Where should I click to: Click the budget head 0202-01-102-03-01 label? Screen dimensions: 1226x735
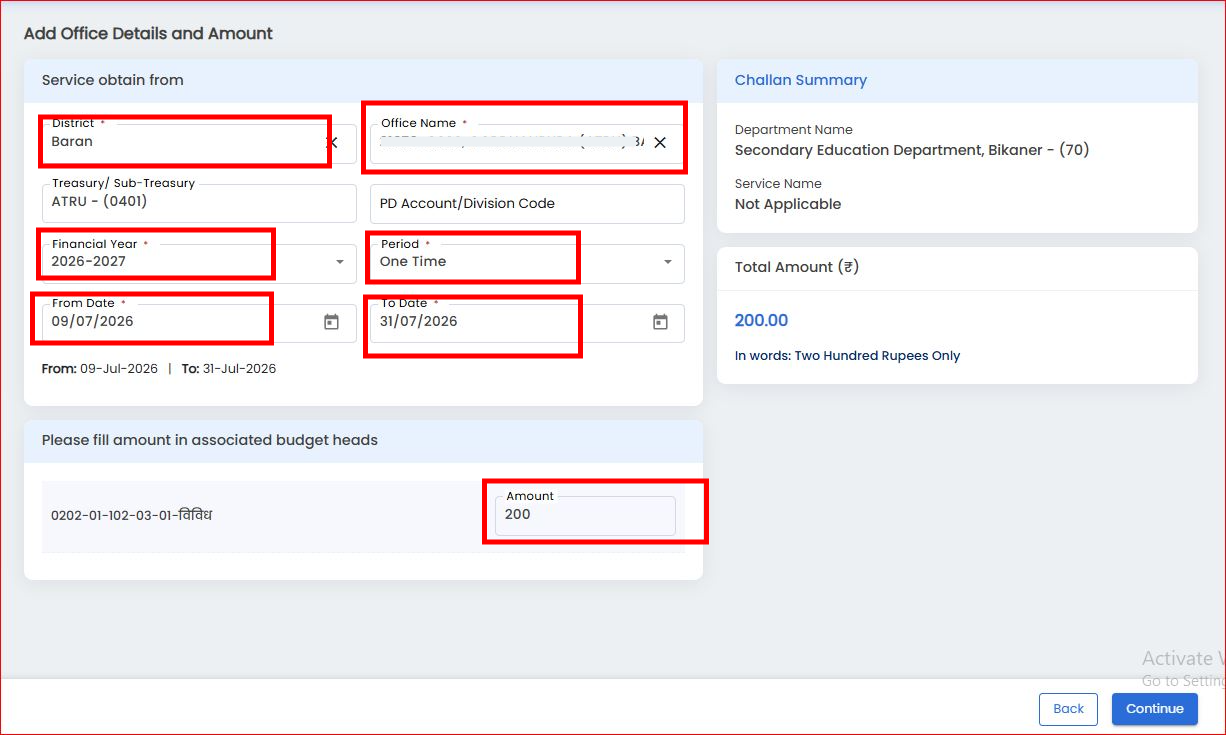131,516
